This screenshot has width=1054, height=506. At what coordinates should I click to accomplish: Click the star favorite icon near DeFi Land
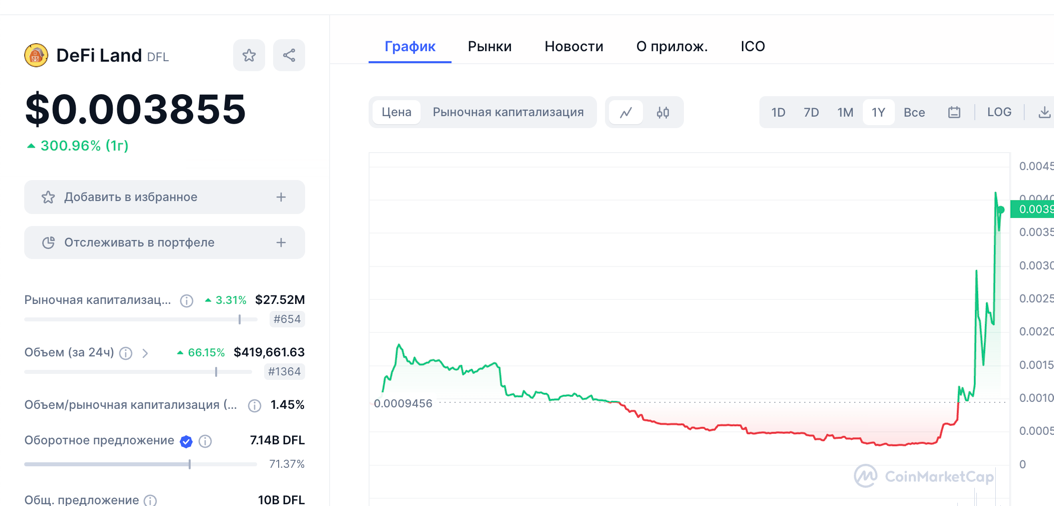point(249,56)
